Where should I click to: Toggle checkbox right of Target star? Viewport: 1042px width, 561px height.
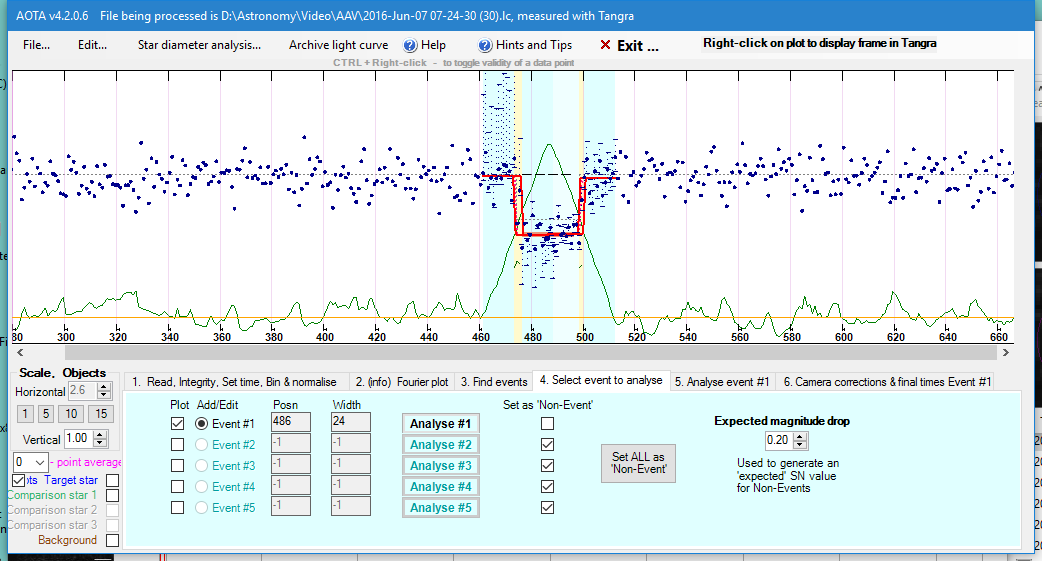point(113,480)
